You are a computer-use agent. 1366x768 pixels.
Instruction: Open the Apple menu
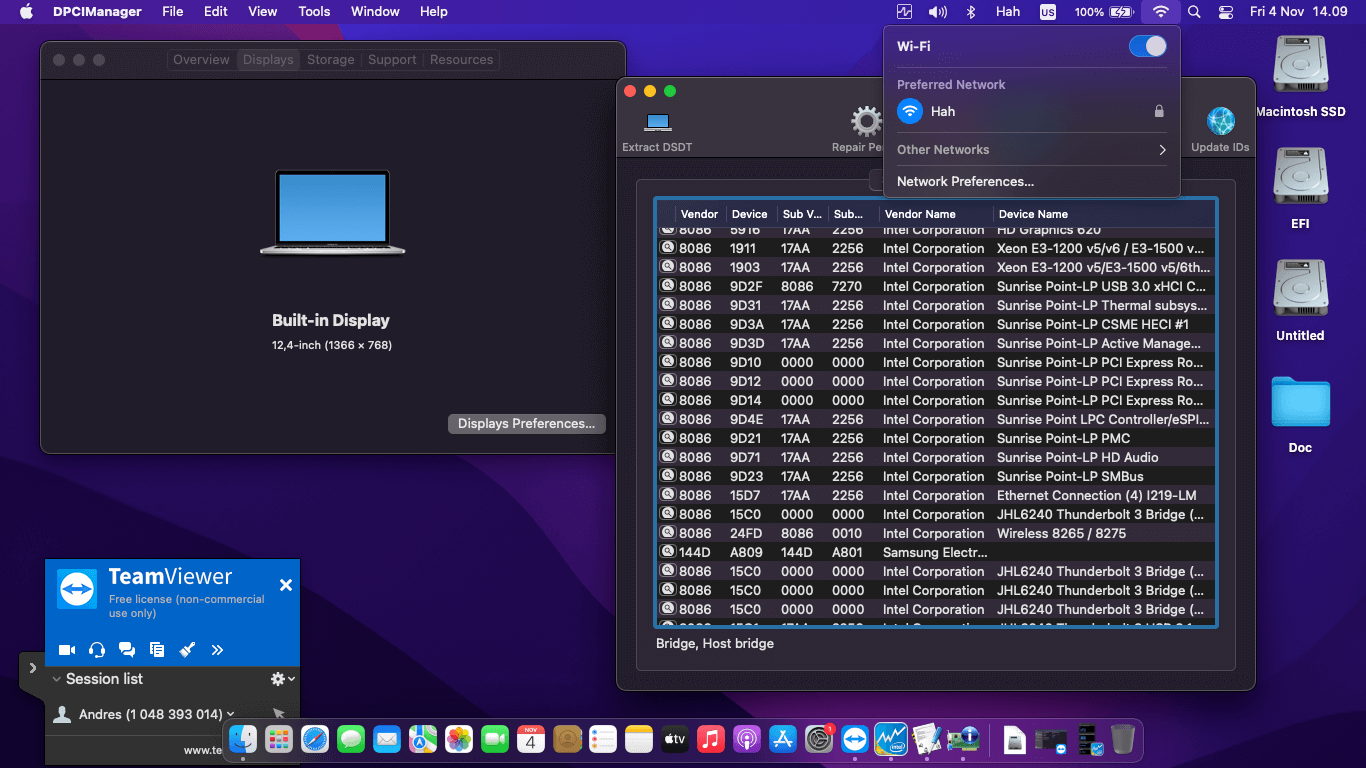[x=27, y=12]
